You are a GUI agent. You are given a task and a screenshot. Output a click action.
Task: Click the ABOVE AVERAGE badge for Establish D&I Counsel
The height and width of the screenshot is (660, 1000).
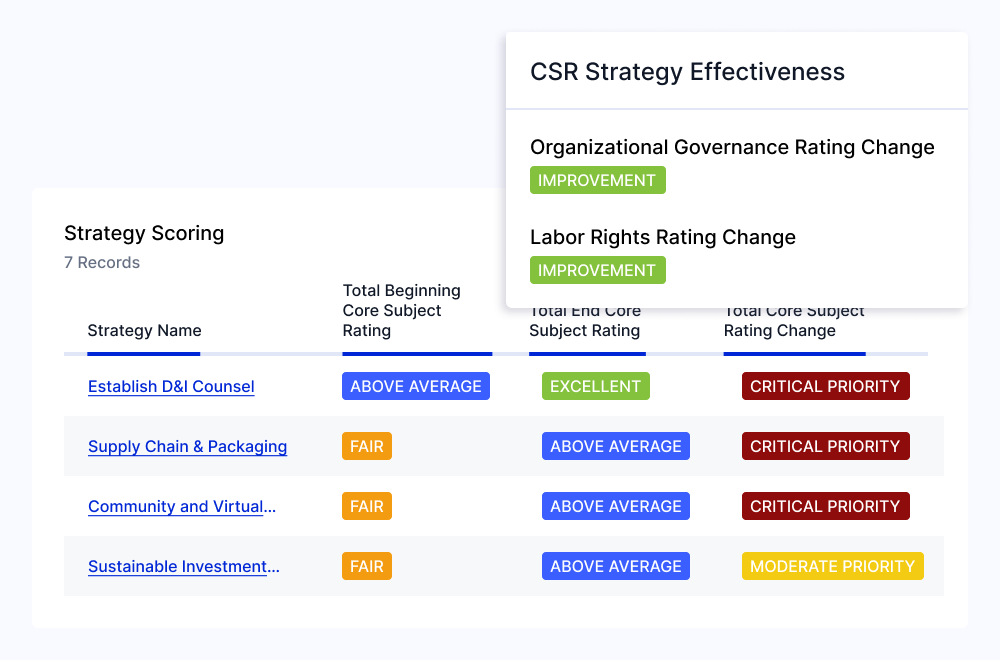click(416, 386)
